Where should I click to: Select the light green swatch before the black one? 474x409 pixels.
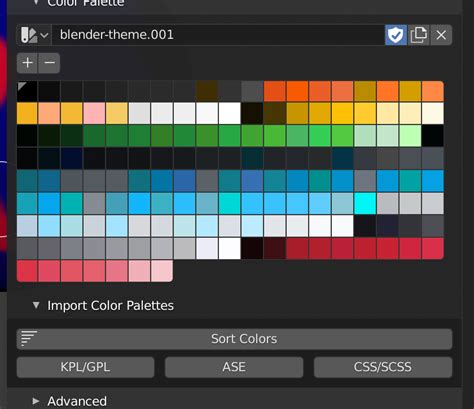[410, 136]
